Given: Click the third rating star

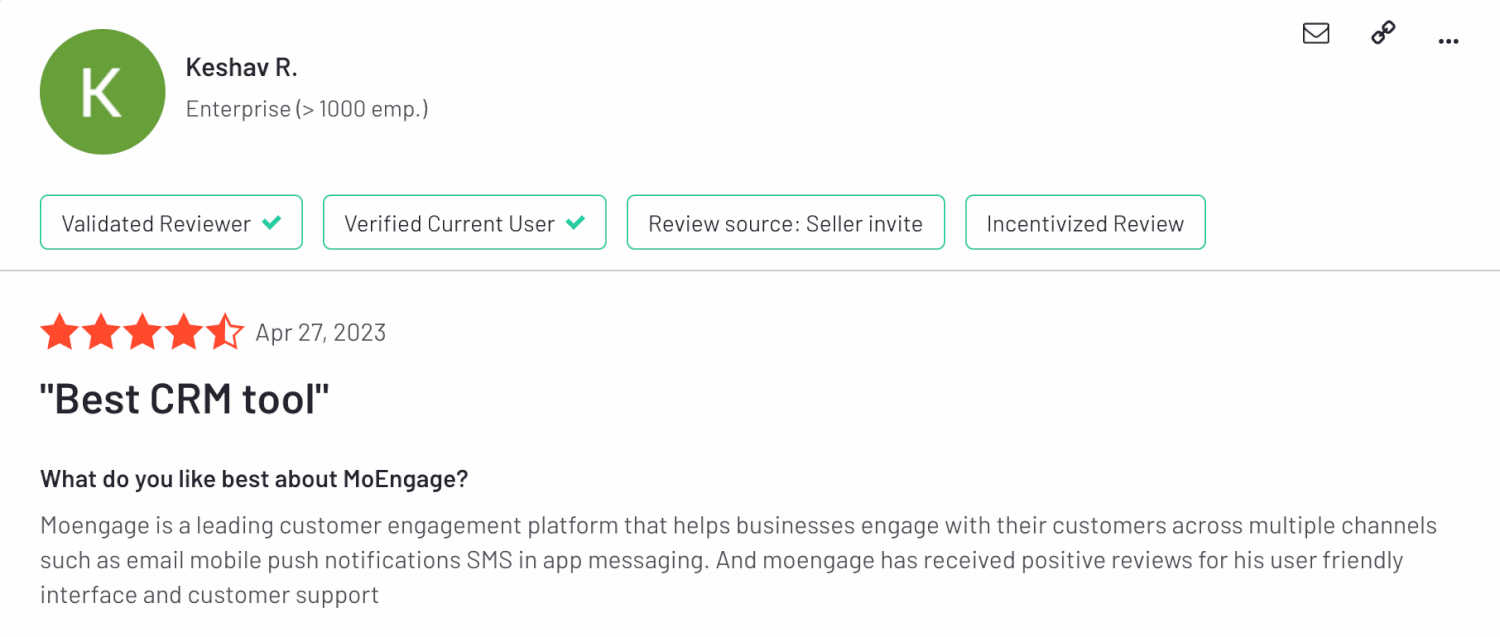Looking at the screenshot, I should [142, 332].
